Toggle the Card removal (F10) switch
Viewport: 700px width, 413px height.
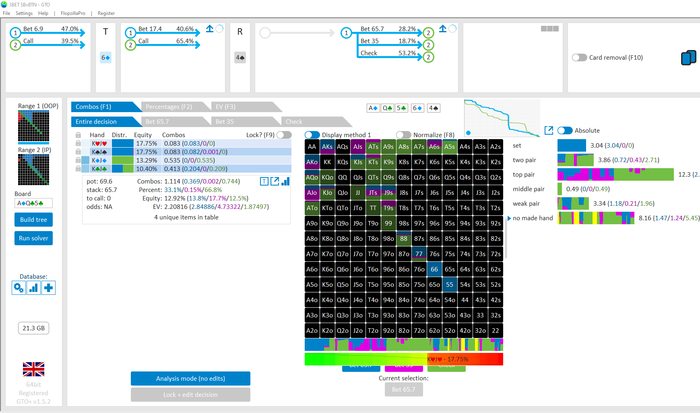click(x=579, y=57)
